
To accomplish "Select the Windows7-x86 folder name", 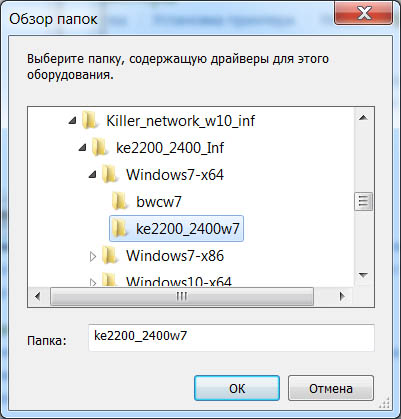I will tap(175, 256).
